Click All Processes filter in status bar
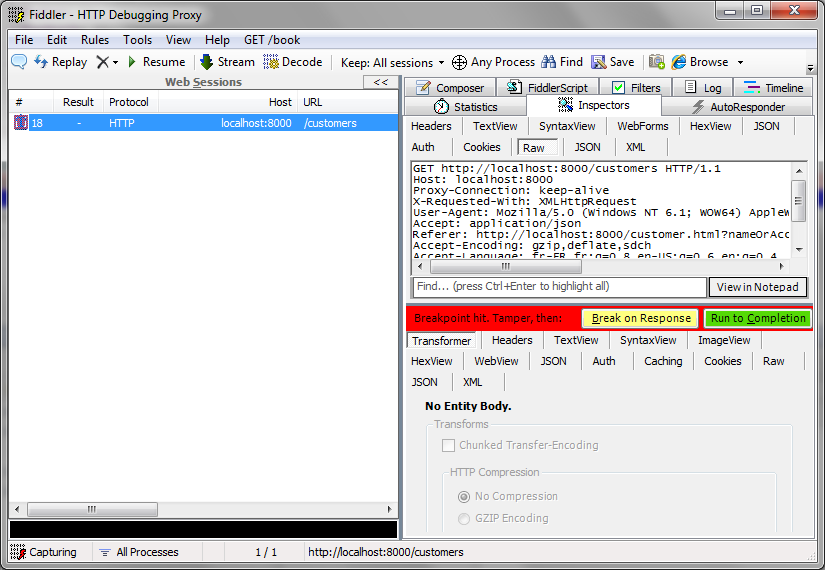Screen dimensions: 825x570 pyautogui.click(x=139, y=552)
